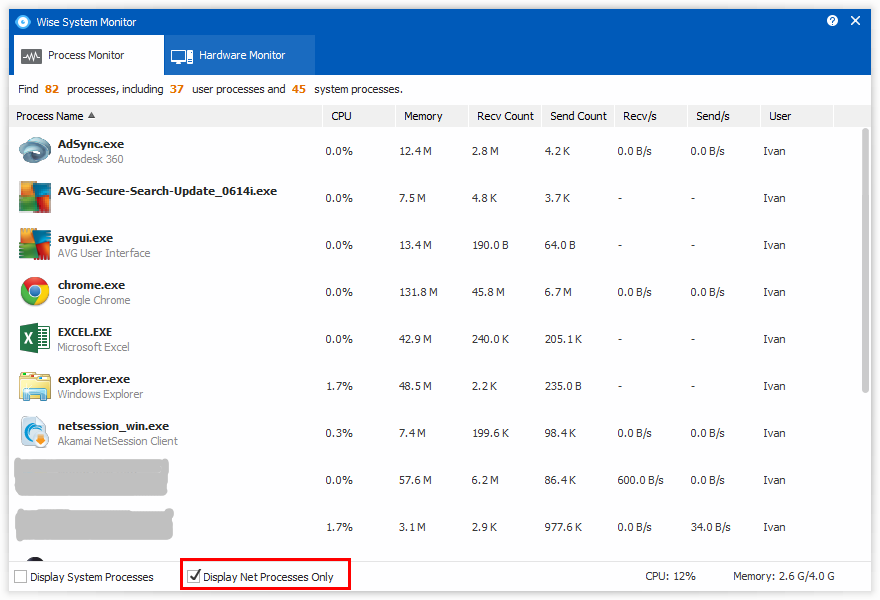The height and width of the screenshot is (600, 880).
Task: Click the 45 system processes count
Action: pos(299,89)
